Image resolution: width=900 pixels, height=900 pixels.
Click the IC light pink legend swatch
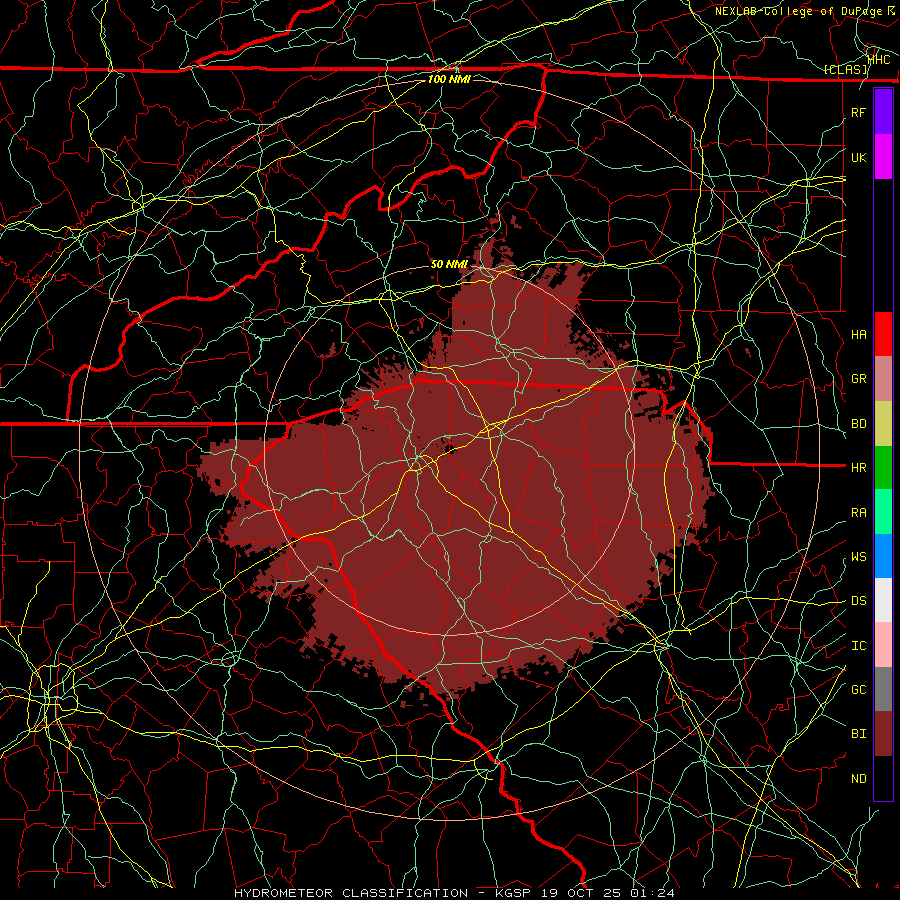coord(883,645)
